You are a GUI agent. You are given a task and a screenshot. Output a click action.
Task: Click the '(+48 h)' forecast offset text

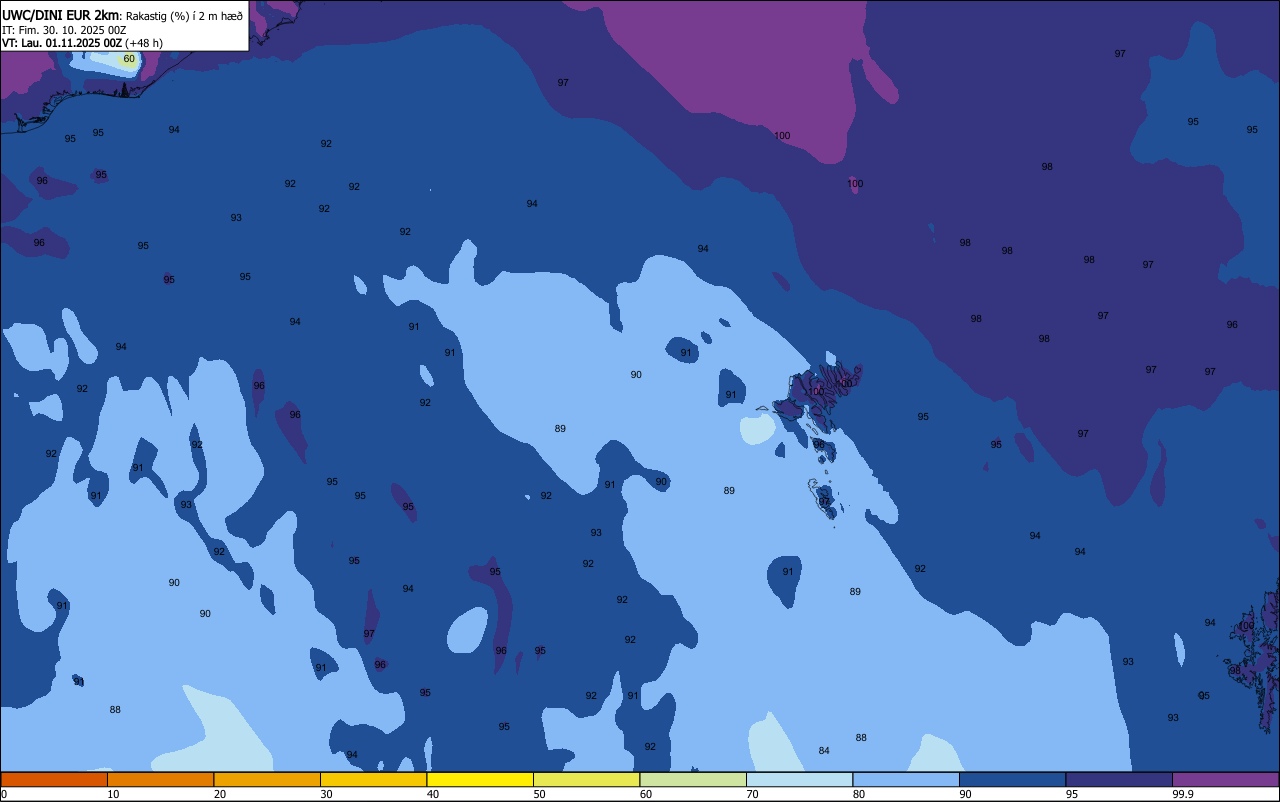[x=144, y=43]
